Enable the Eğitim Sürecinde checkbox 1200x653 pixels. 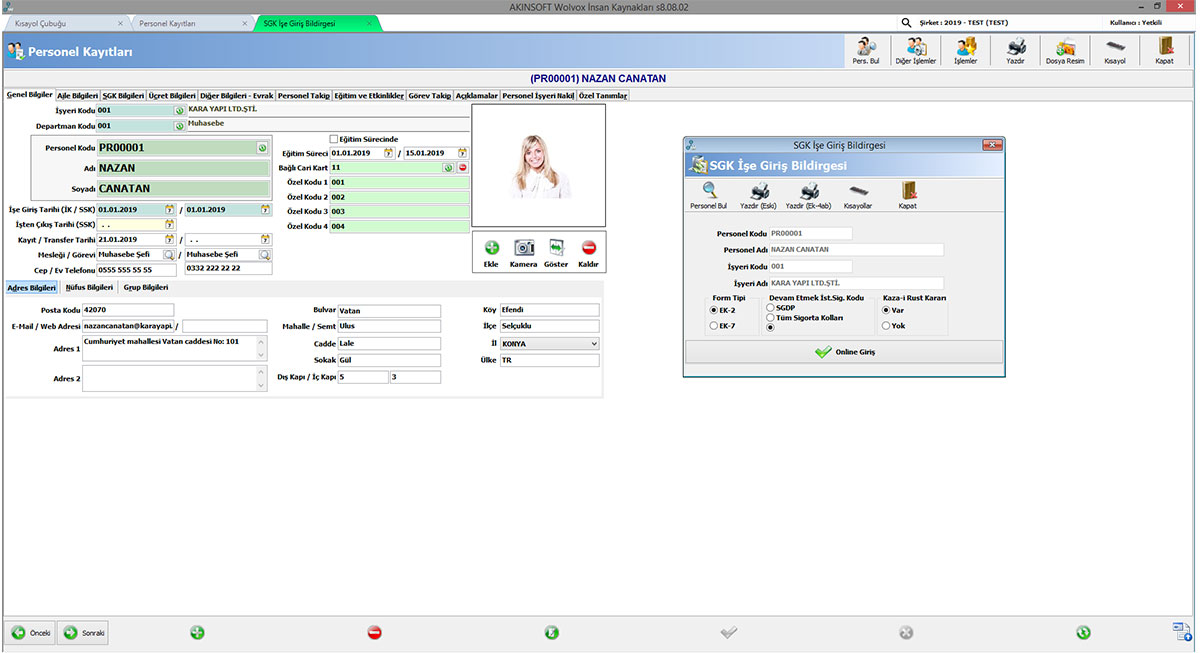click(x=335, y=139)
